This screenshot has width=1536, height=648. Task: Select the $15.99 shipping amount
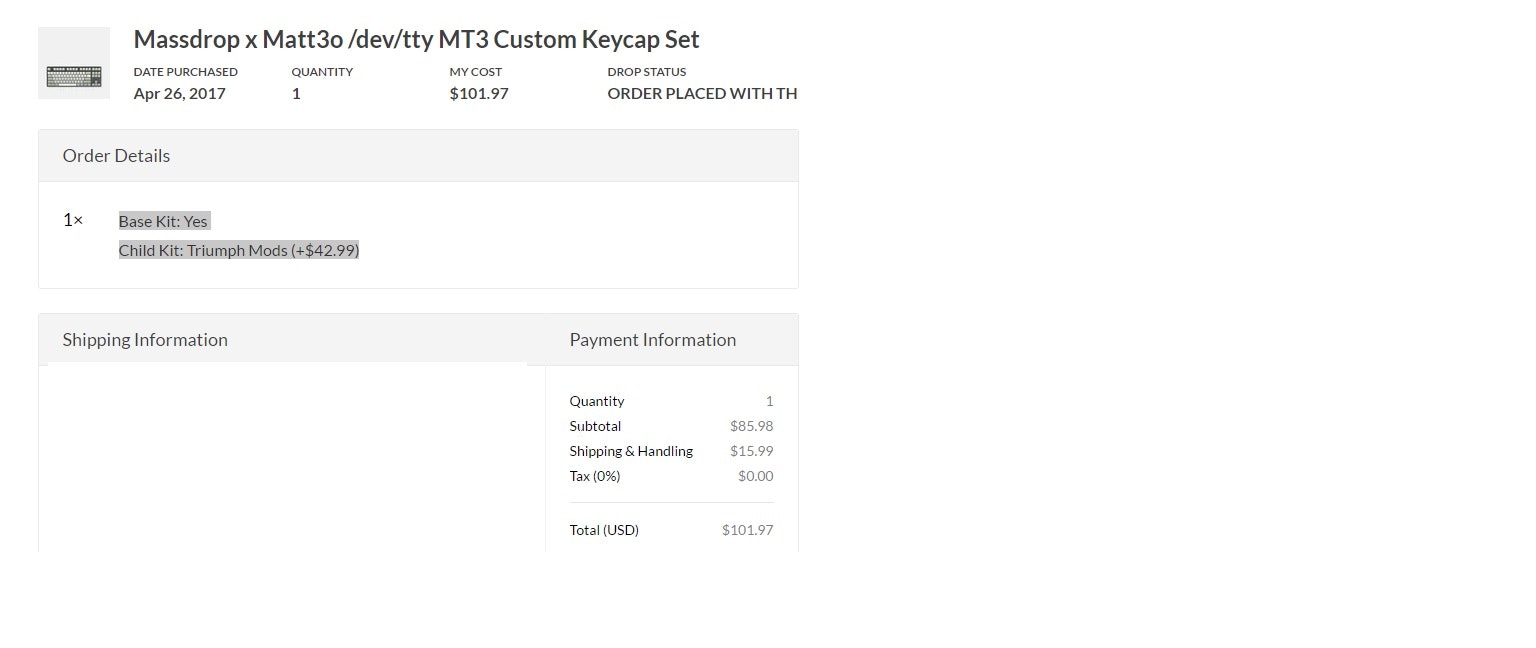pyautogui.click(x=751, y=451)
